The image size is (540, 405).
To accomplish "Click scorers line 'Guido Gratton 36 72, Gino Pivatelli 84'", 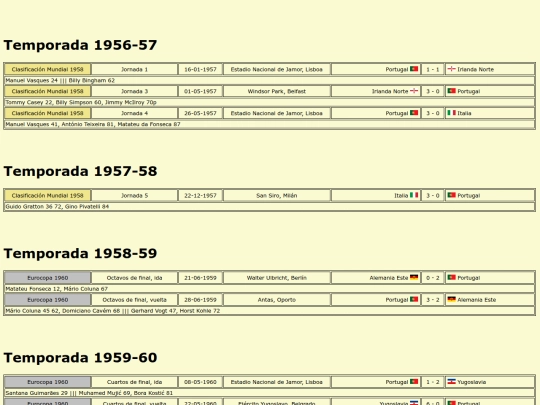I will 269,206.
